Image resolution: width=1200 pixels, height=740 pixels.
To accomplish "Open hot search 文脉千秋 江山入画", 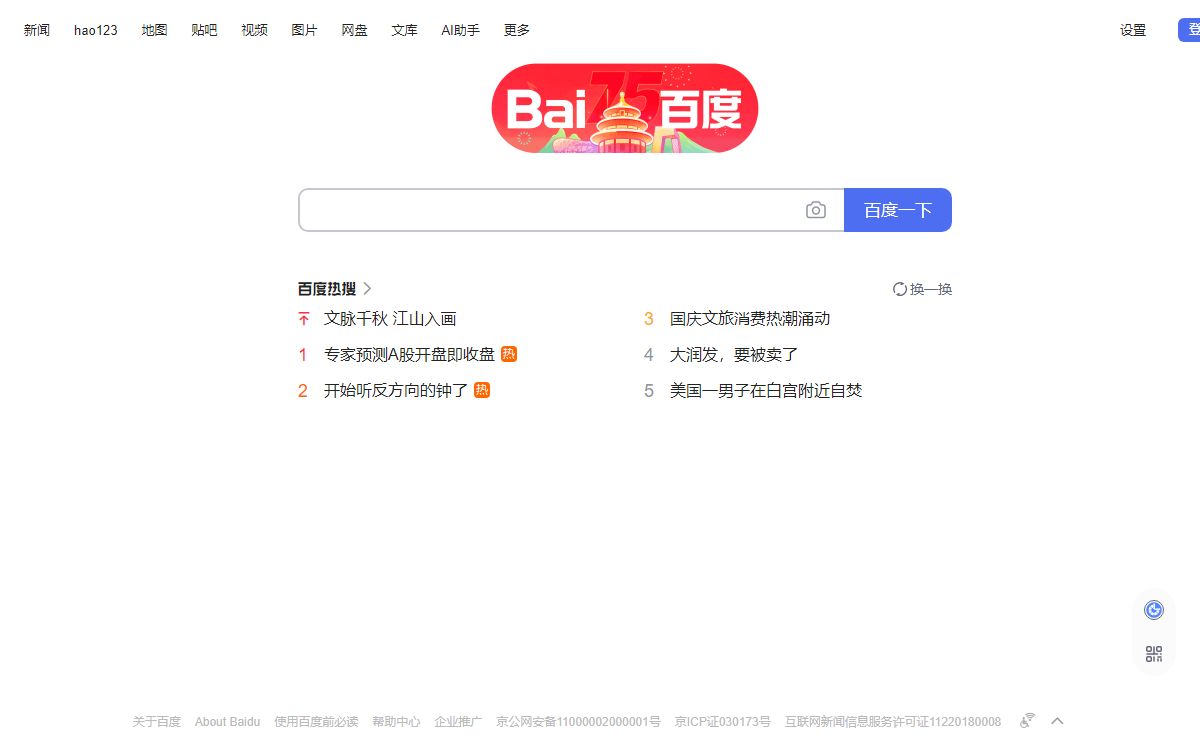I will tap(390, 319).
